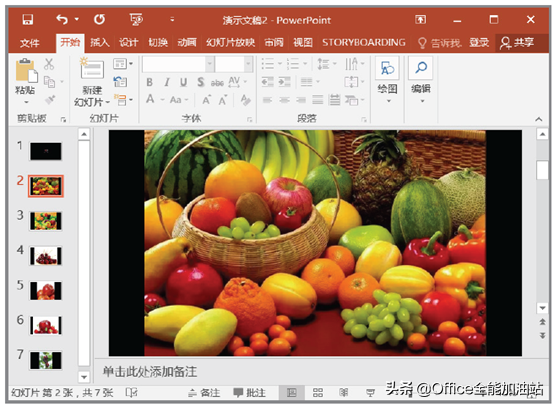
Task: Click the Bullets list icon
Action: [x=267, y=64]
